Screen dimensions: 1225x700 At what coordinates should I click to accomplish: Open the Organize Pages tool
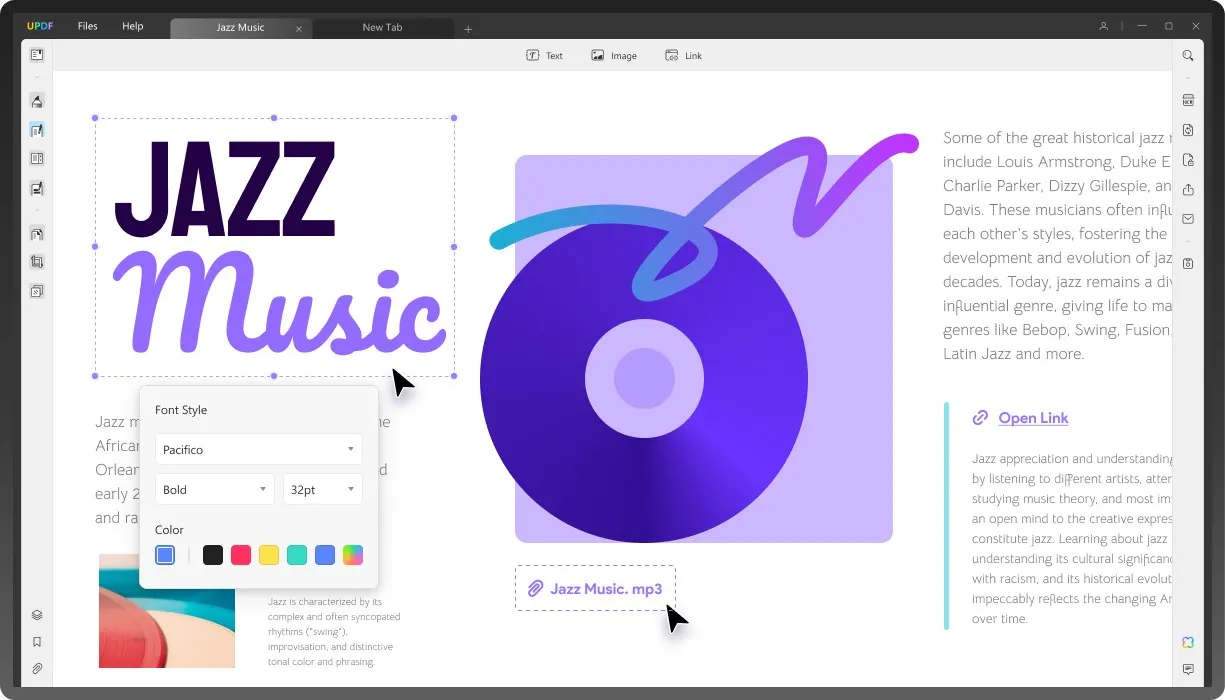pos(37,233)
